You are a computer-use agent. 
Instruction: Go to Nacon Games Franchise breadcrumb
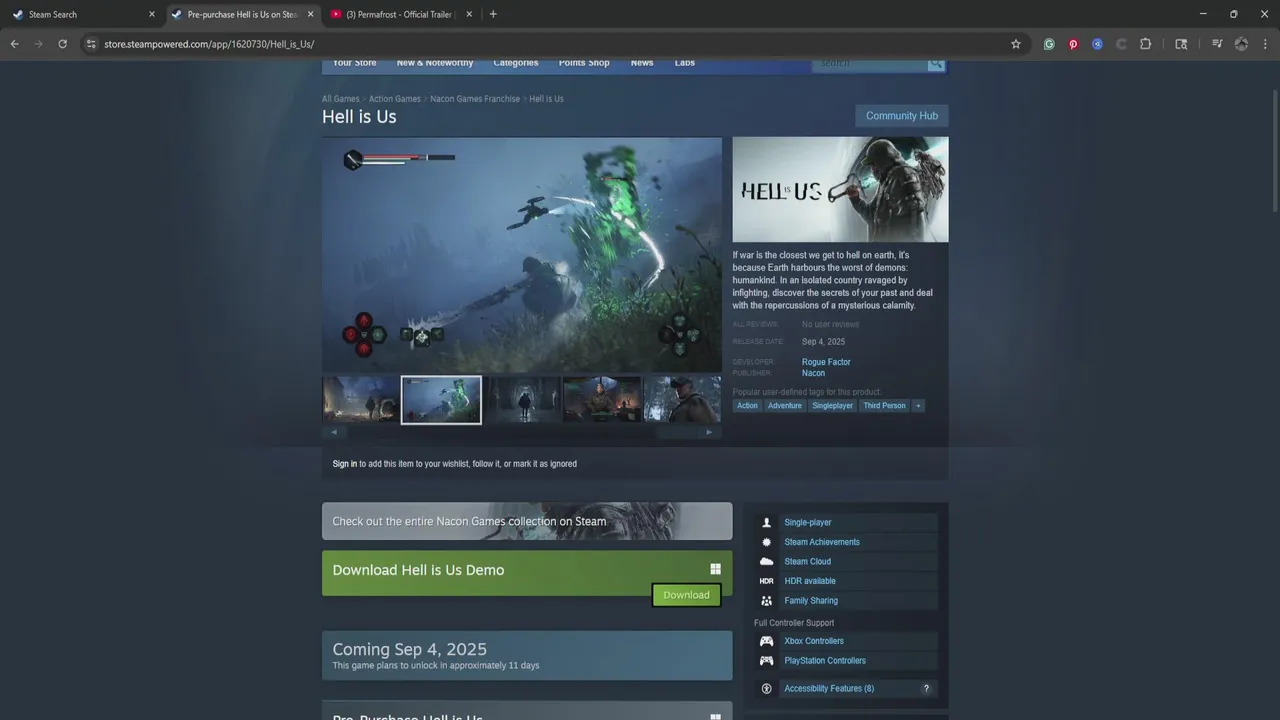click(x=475, y=99)
